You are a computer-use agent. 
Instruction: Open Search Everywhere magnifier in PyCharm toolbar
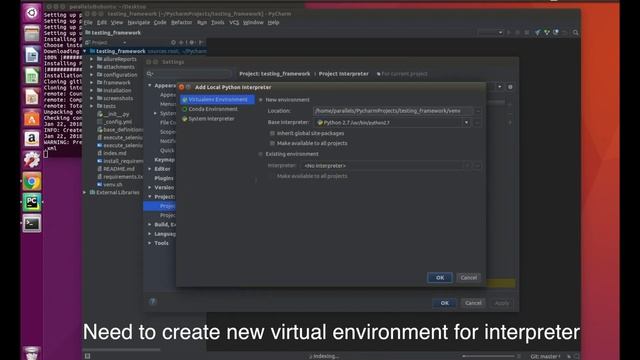[x=576, y=33]
